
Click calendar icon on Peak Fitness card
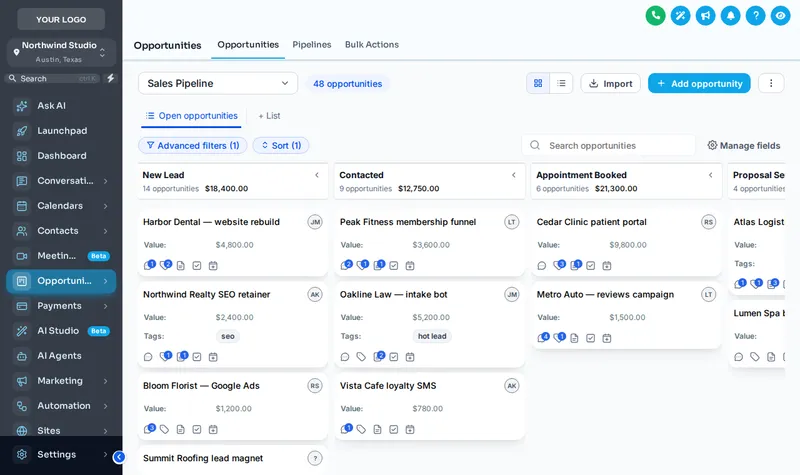click(x=410, y=266)
